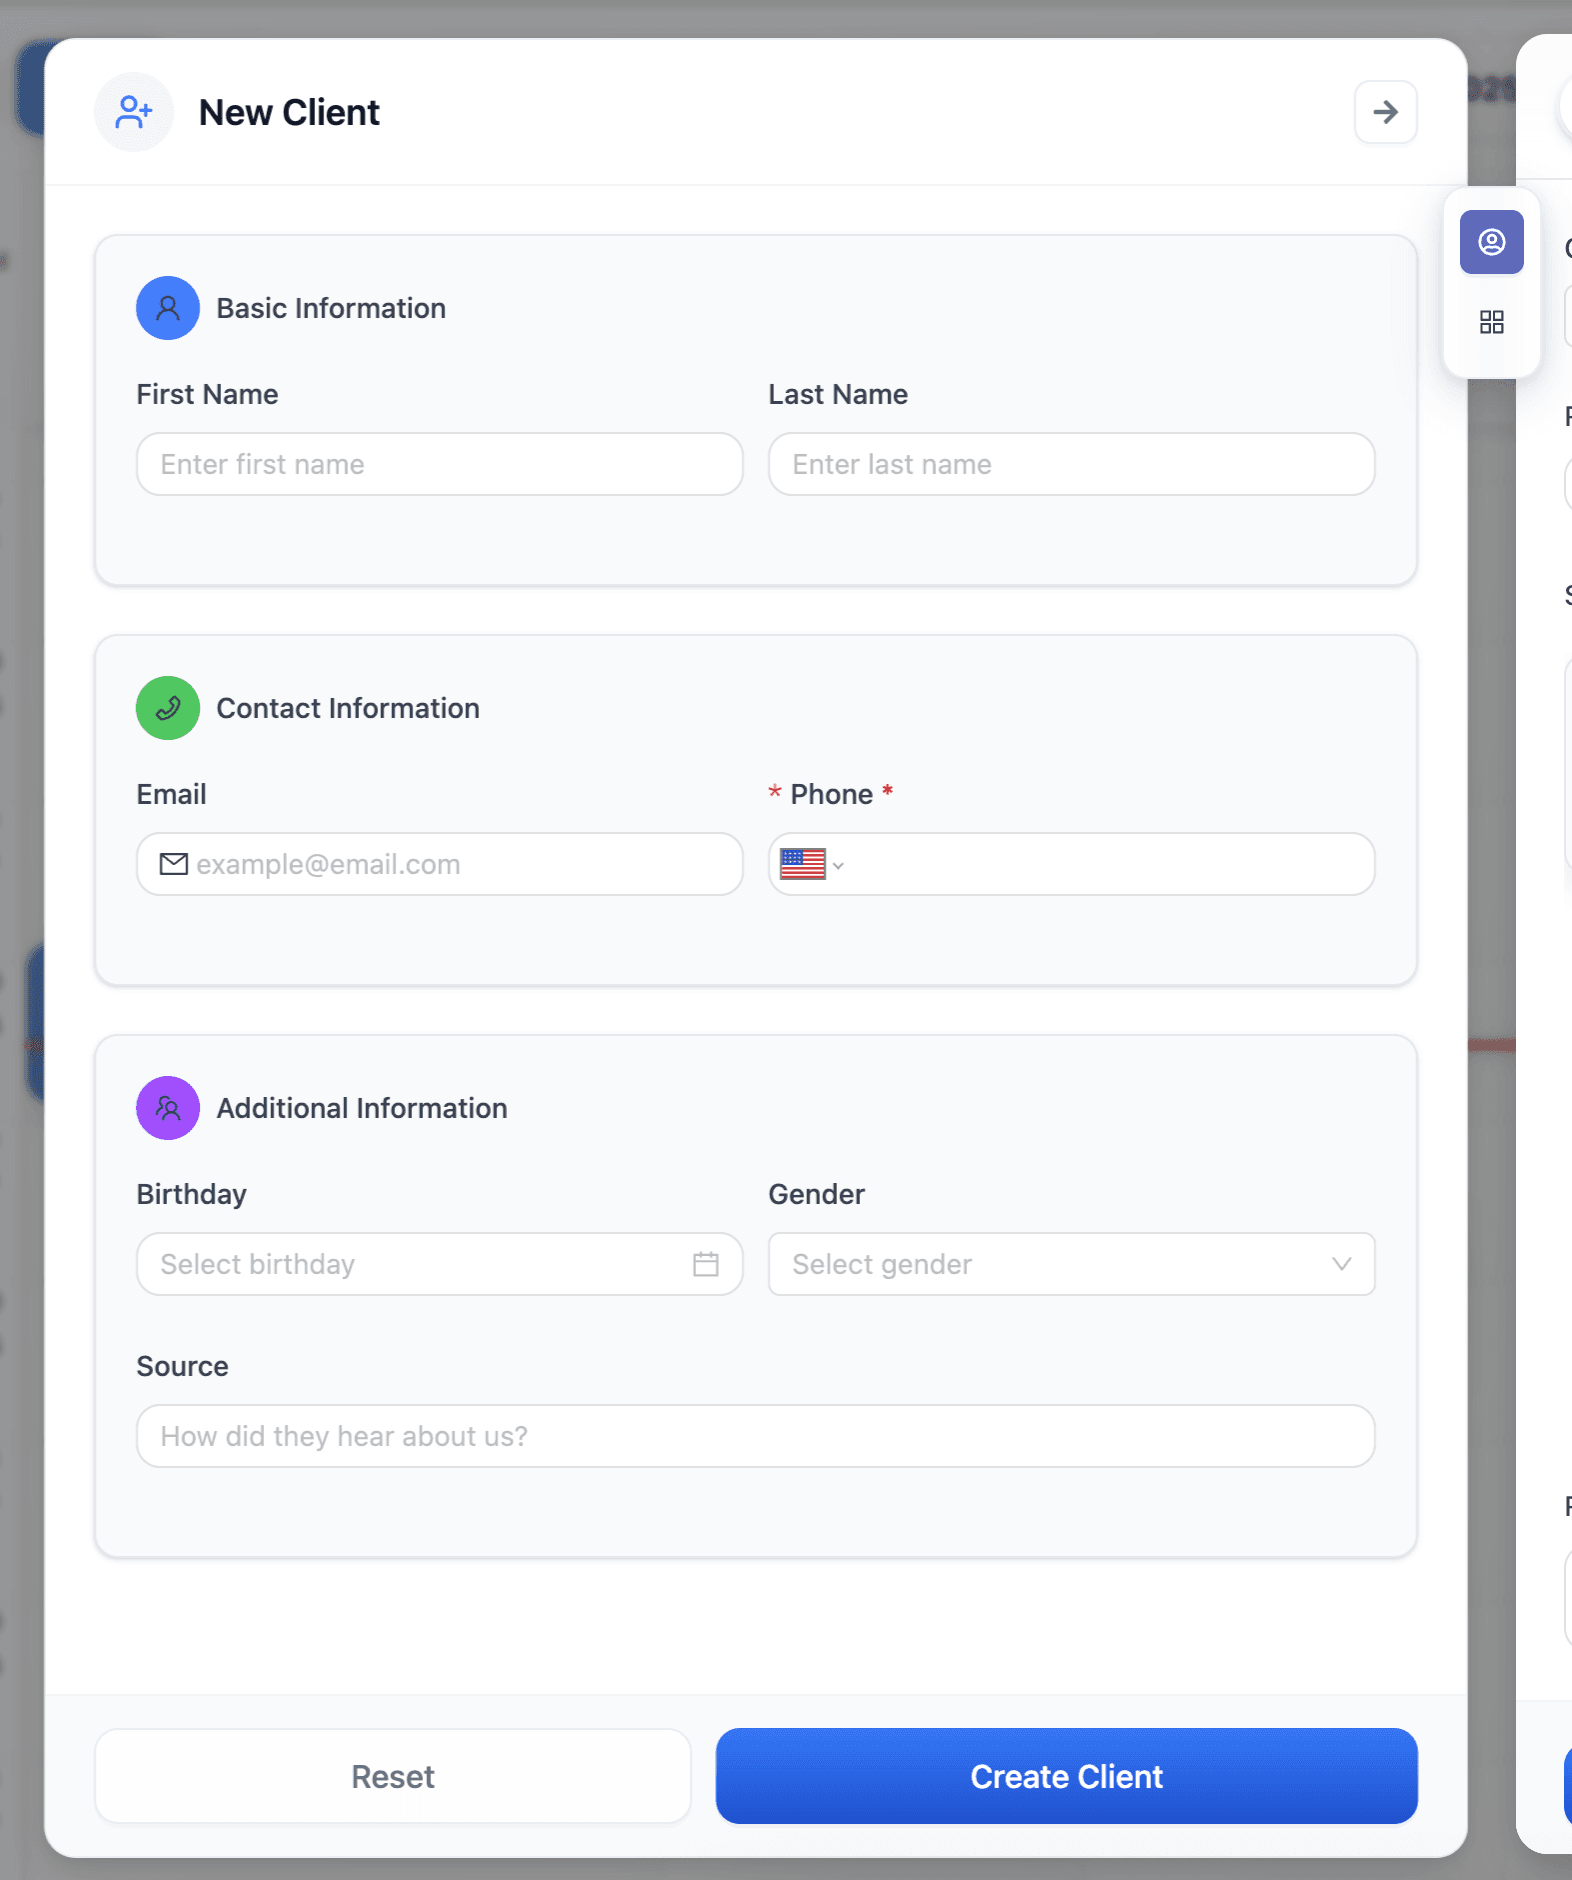The height and width of the screenshot is (1880, 1572).
Task: Open the Select birthday date picker
Action: point(420,1264)
